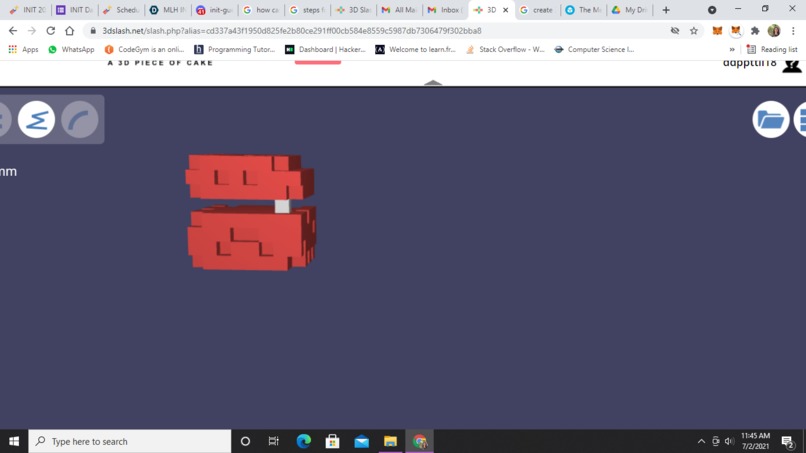Open the Apps bookmark shortcut
The width and height of the screenshot is (806, 453).
(x=23, y=49)
